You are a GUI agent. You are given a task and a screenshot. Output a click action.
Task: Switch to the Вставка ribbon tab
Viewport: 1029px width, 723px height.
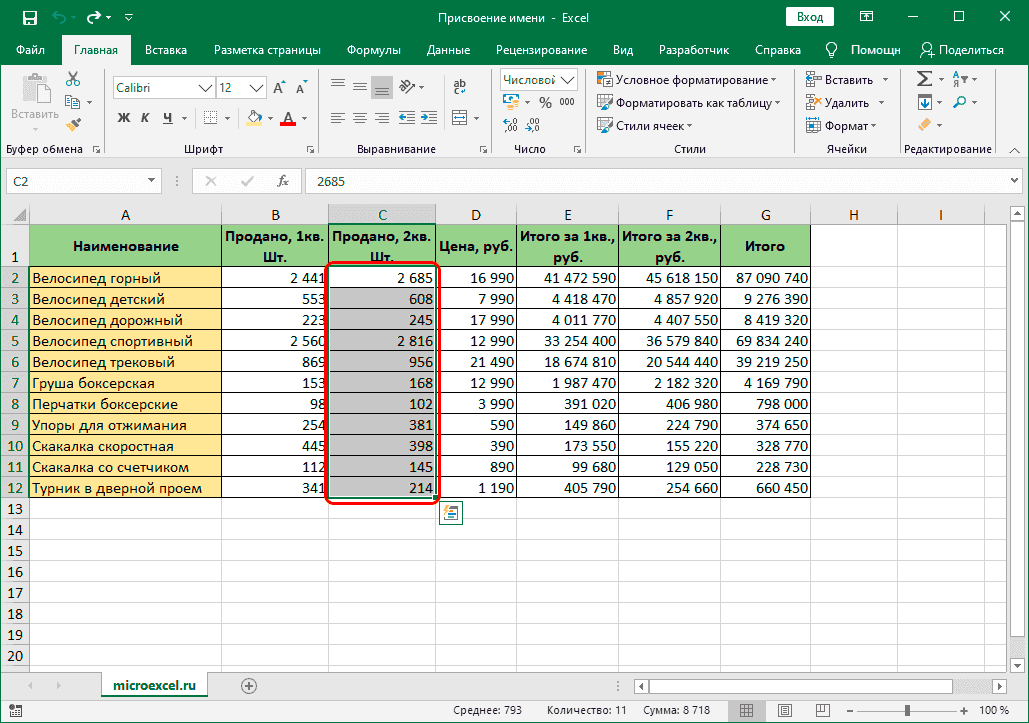coord(166,50)
